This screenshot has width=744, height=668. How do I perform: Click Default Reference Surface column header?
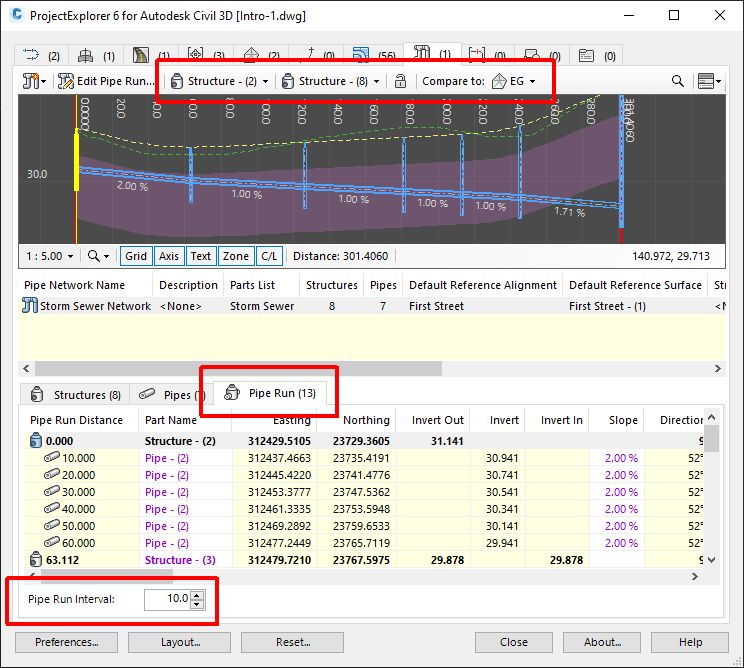[x=635, y=285]
